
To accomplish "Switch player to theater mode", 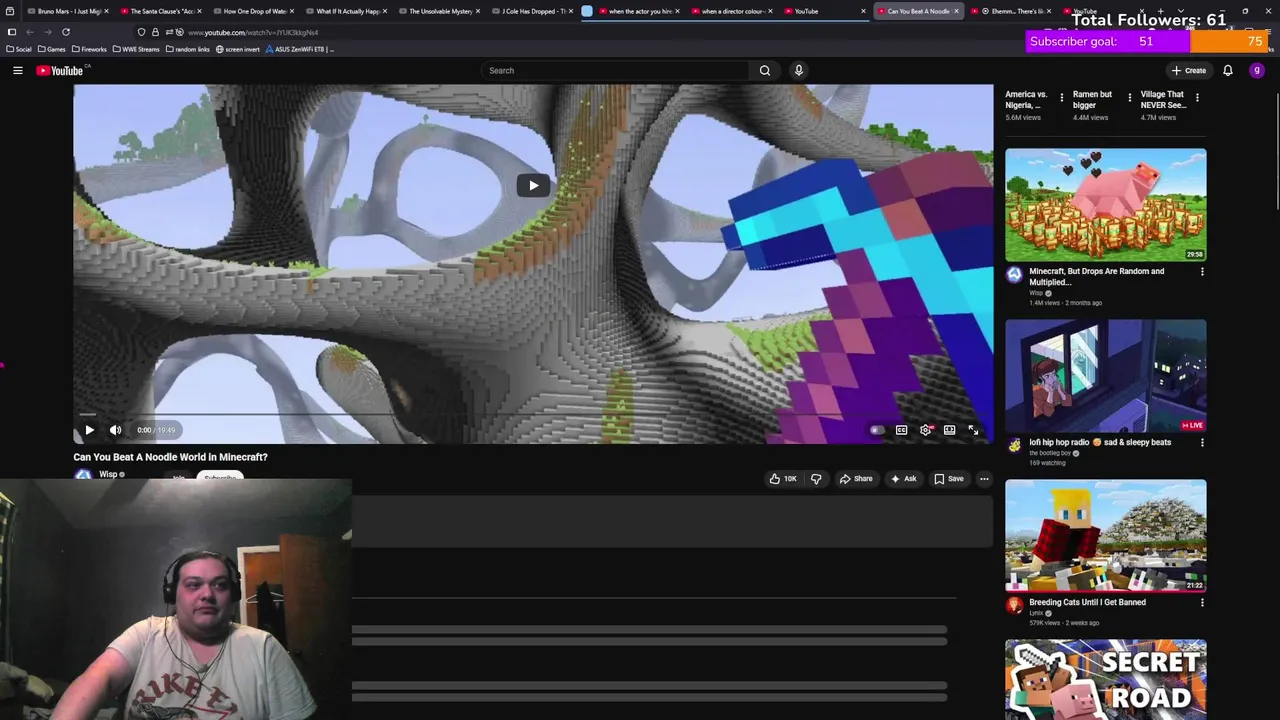I will click(949, 430).
